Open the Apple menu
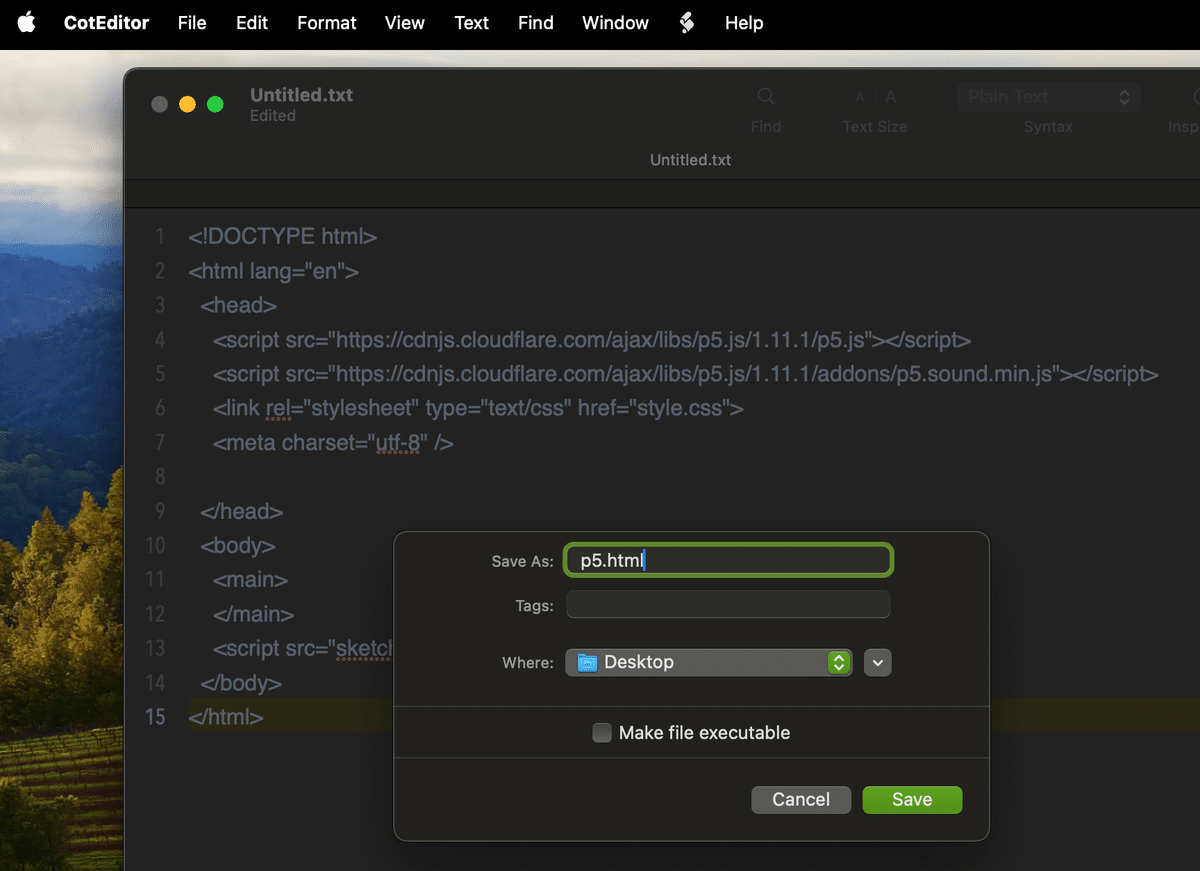 (x=26, y=22)
